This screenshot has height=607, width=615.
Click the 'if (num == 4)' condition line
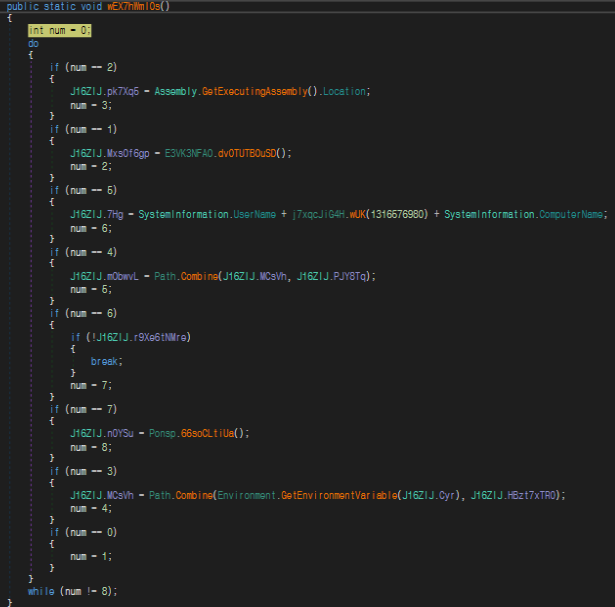click(x=83, y=252)
